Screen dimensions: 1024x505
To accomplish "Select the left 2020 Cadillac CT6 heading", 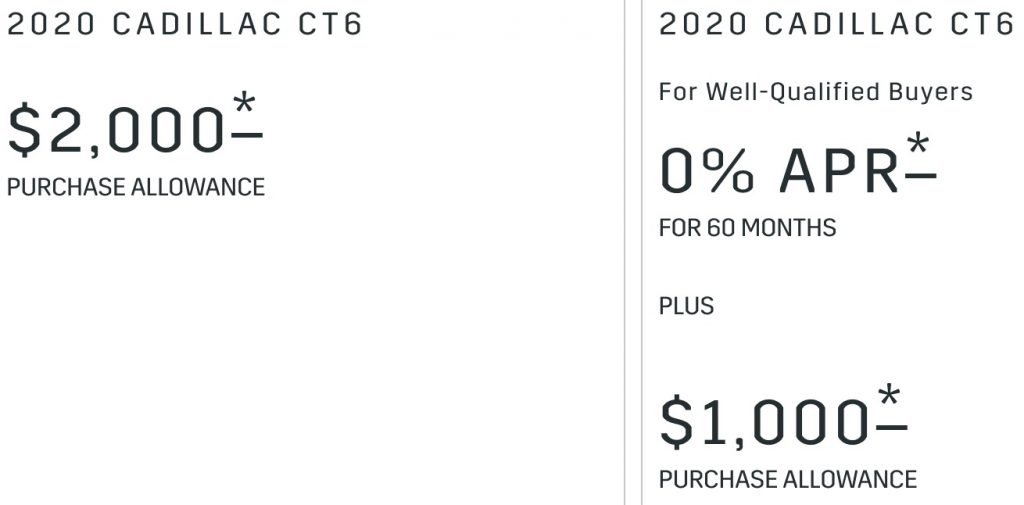I will [x=185, y=25].
